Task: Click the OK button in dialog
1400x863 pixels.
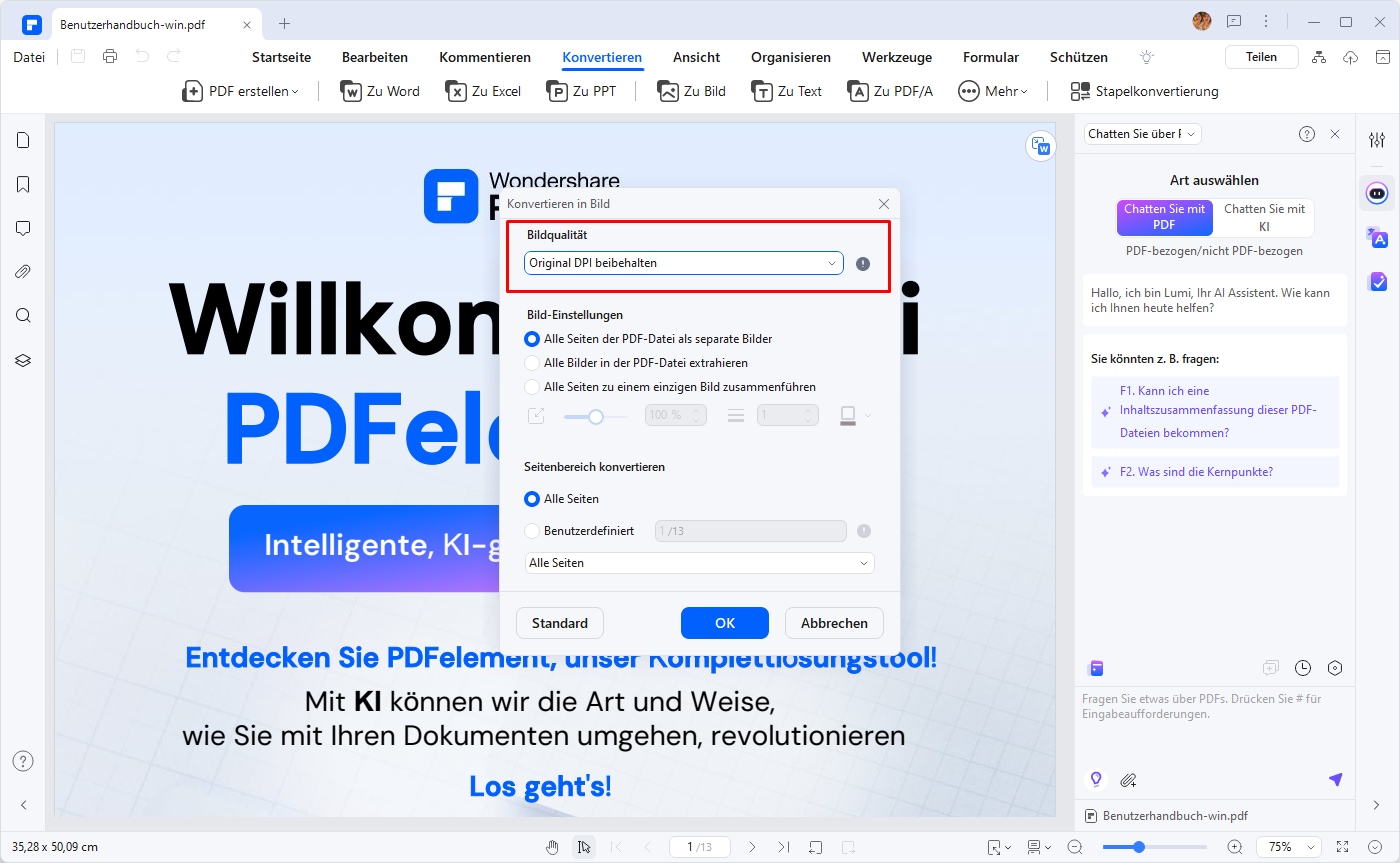Action: coord(725,623)
